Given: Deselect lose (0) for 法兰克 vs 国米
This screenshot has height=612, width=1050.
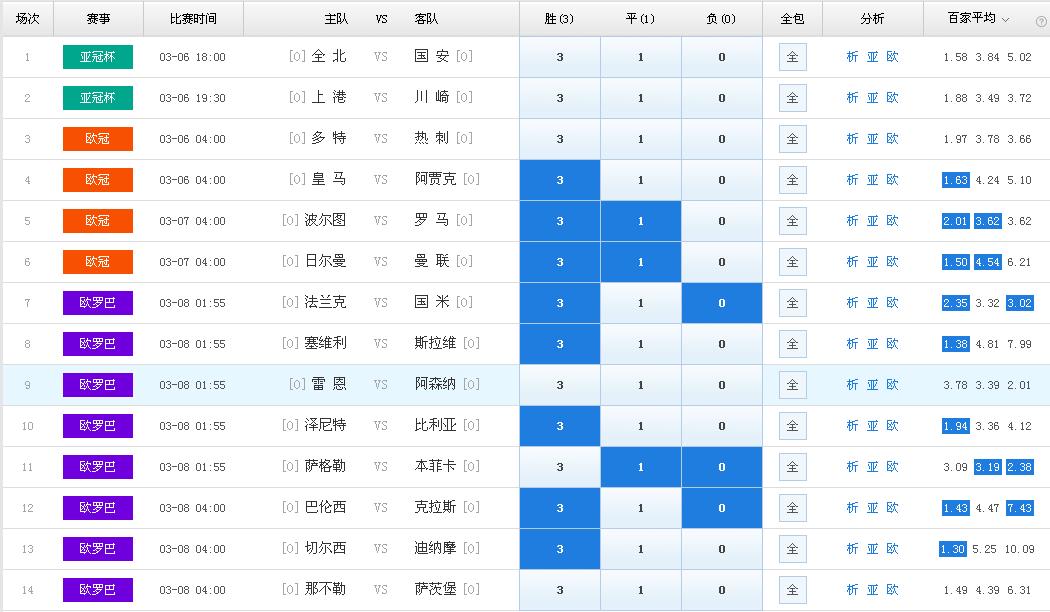Looking at the screenshot, I should click(x=722, y=303).
